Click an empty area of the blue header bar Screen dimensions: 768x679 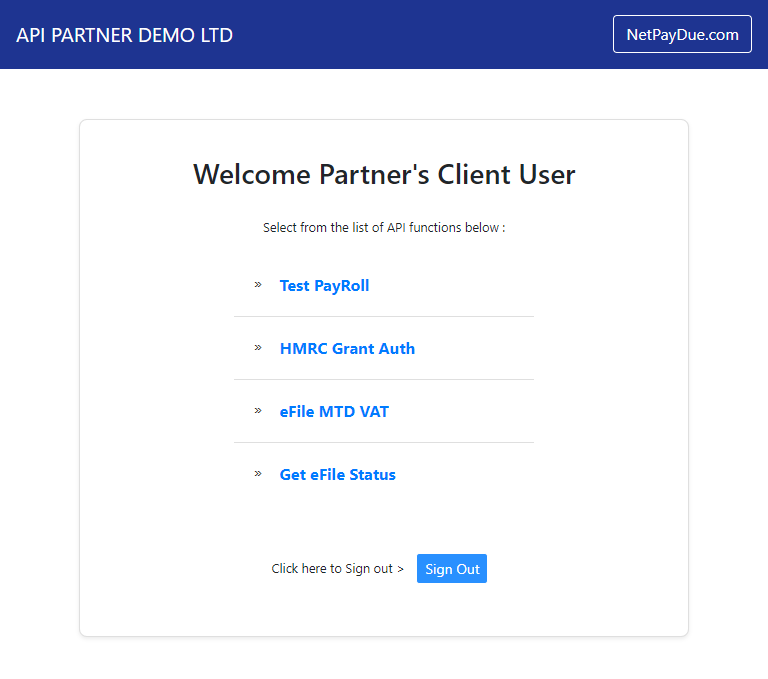pyautogui.click(x=420, y=35)
